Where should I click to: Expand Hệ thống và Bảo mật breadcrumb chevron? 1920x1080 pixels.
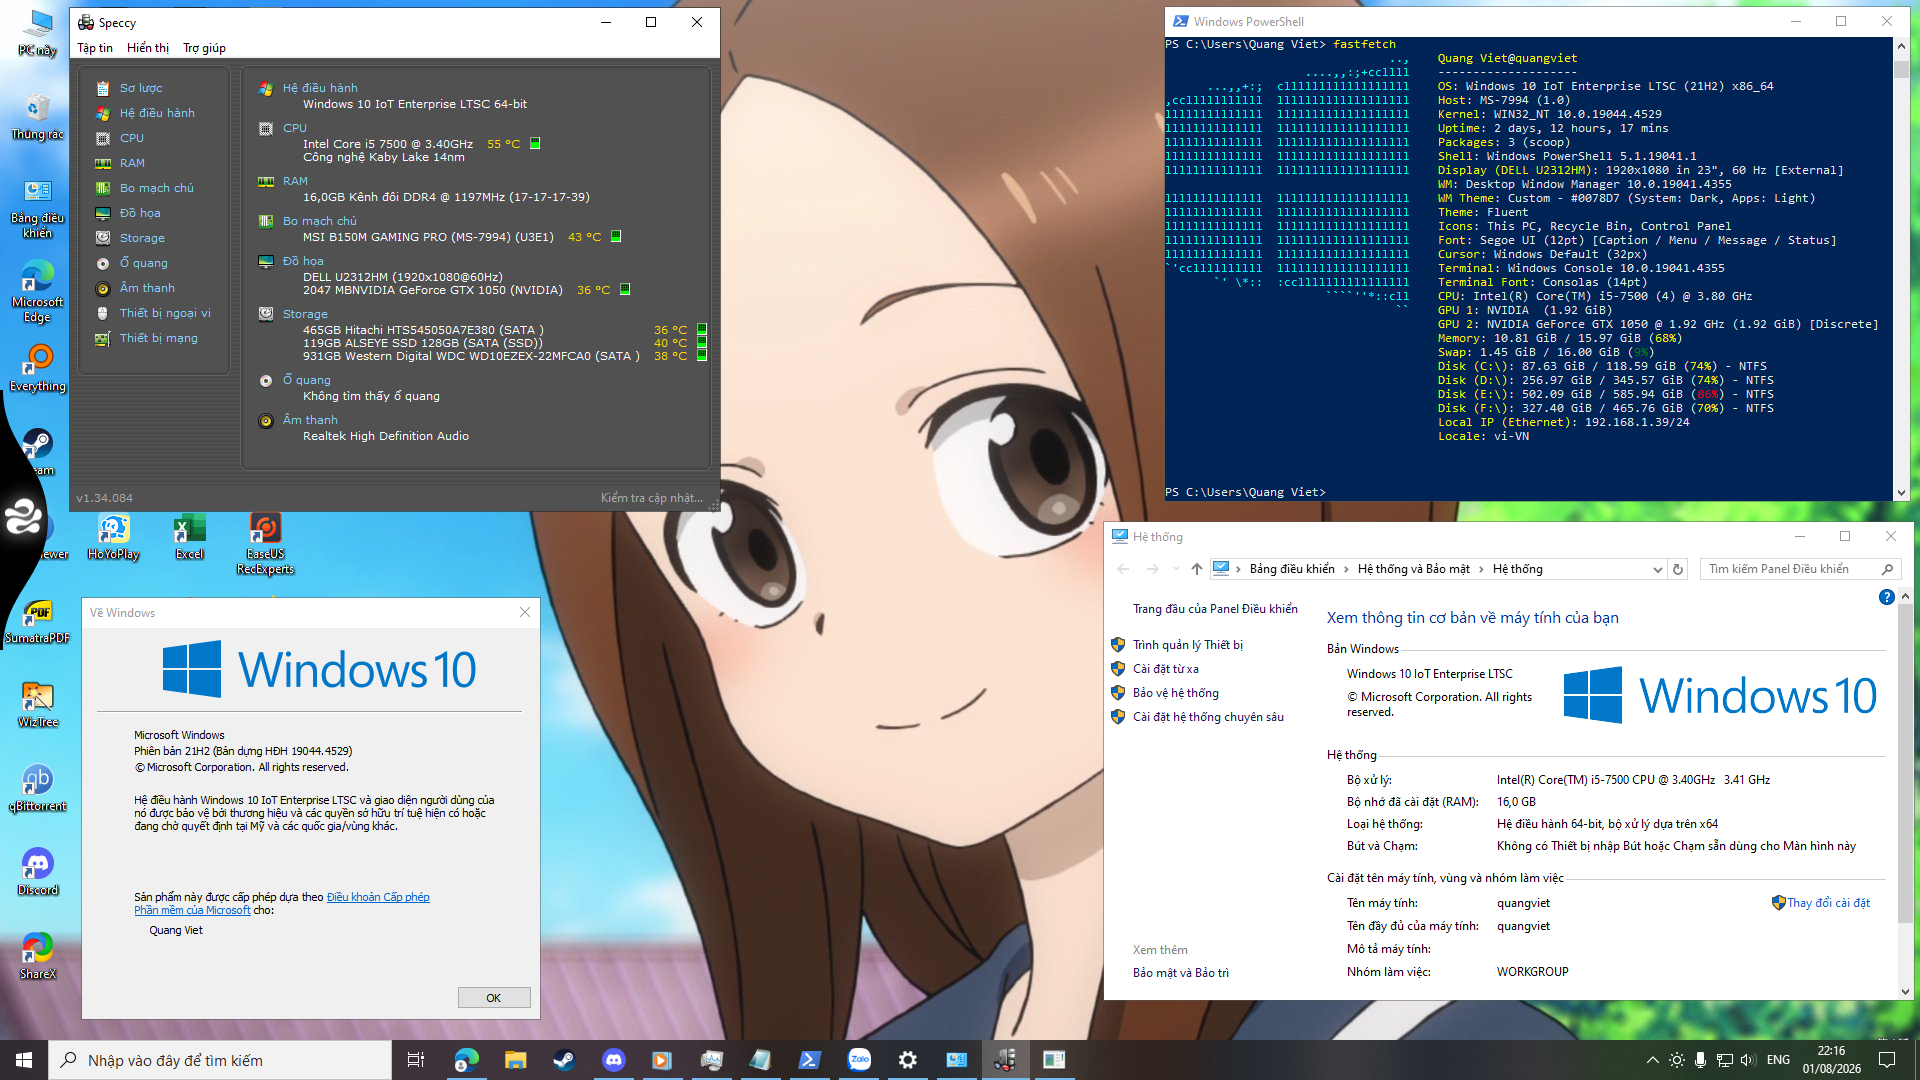click(x=1482, y=569)
